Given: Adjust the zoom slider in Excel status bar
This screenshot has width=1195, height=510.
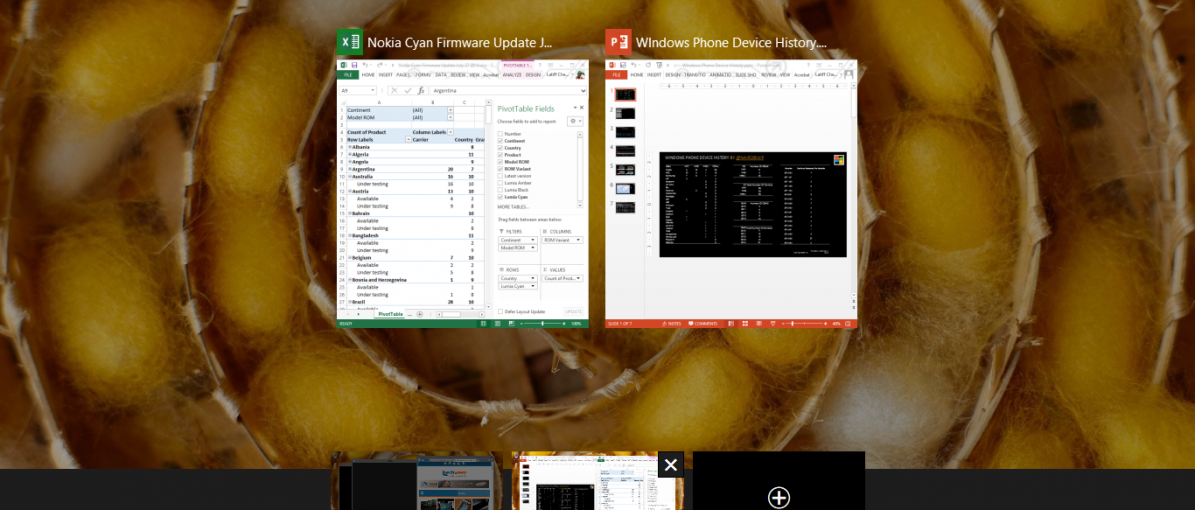Looking at the screenshot, I should click(543, 324).
